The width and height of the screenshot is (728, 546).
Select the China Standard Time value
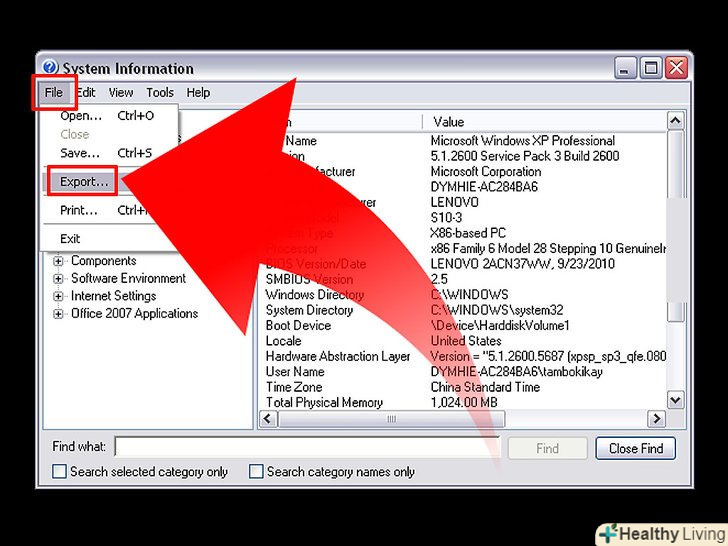[x=485, y=387]
